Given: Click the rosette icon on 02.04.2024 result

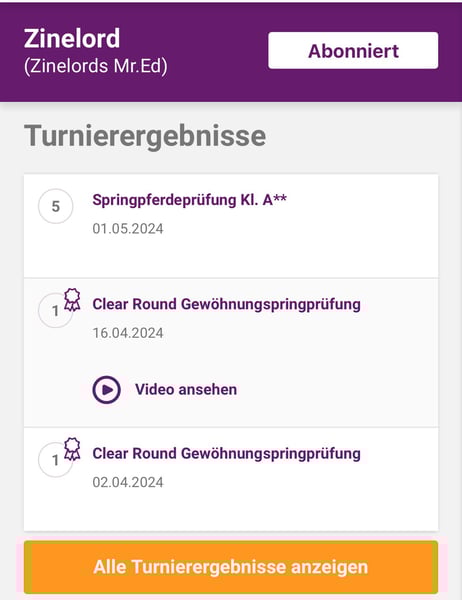Looking at the screenshot, I should coord(72,449).
